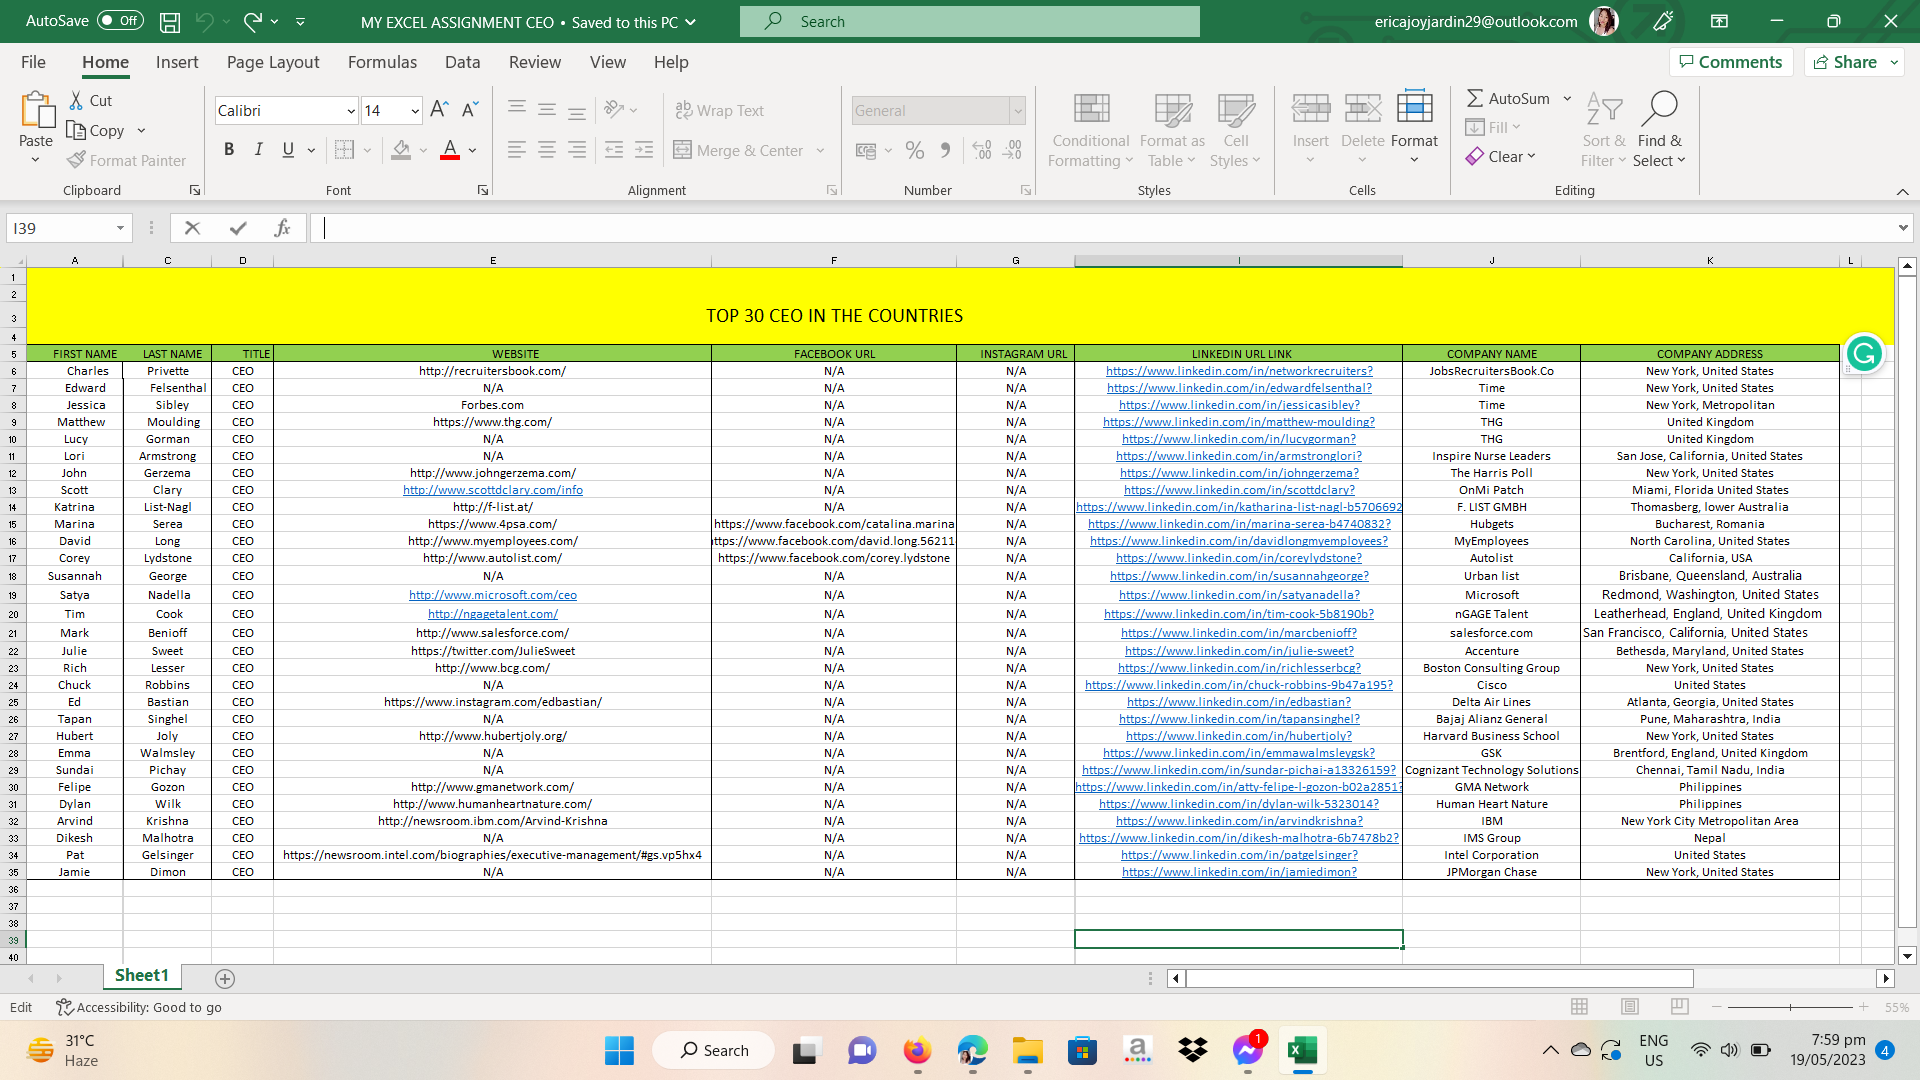Click the Increase Indent icon

click(x=644, y=150)
